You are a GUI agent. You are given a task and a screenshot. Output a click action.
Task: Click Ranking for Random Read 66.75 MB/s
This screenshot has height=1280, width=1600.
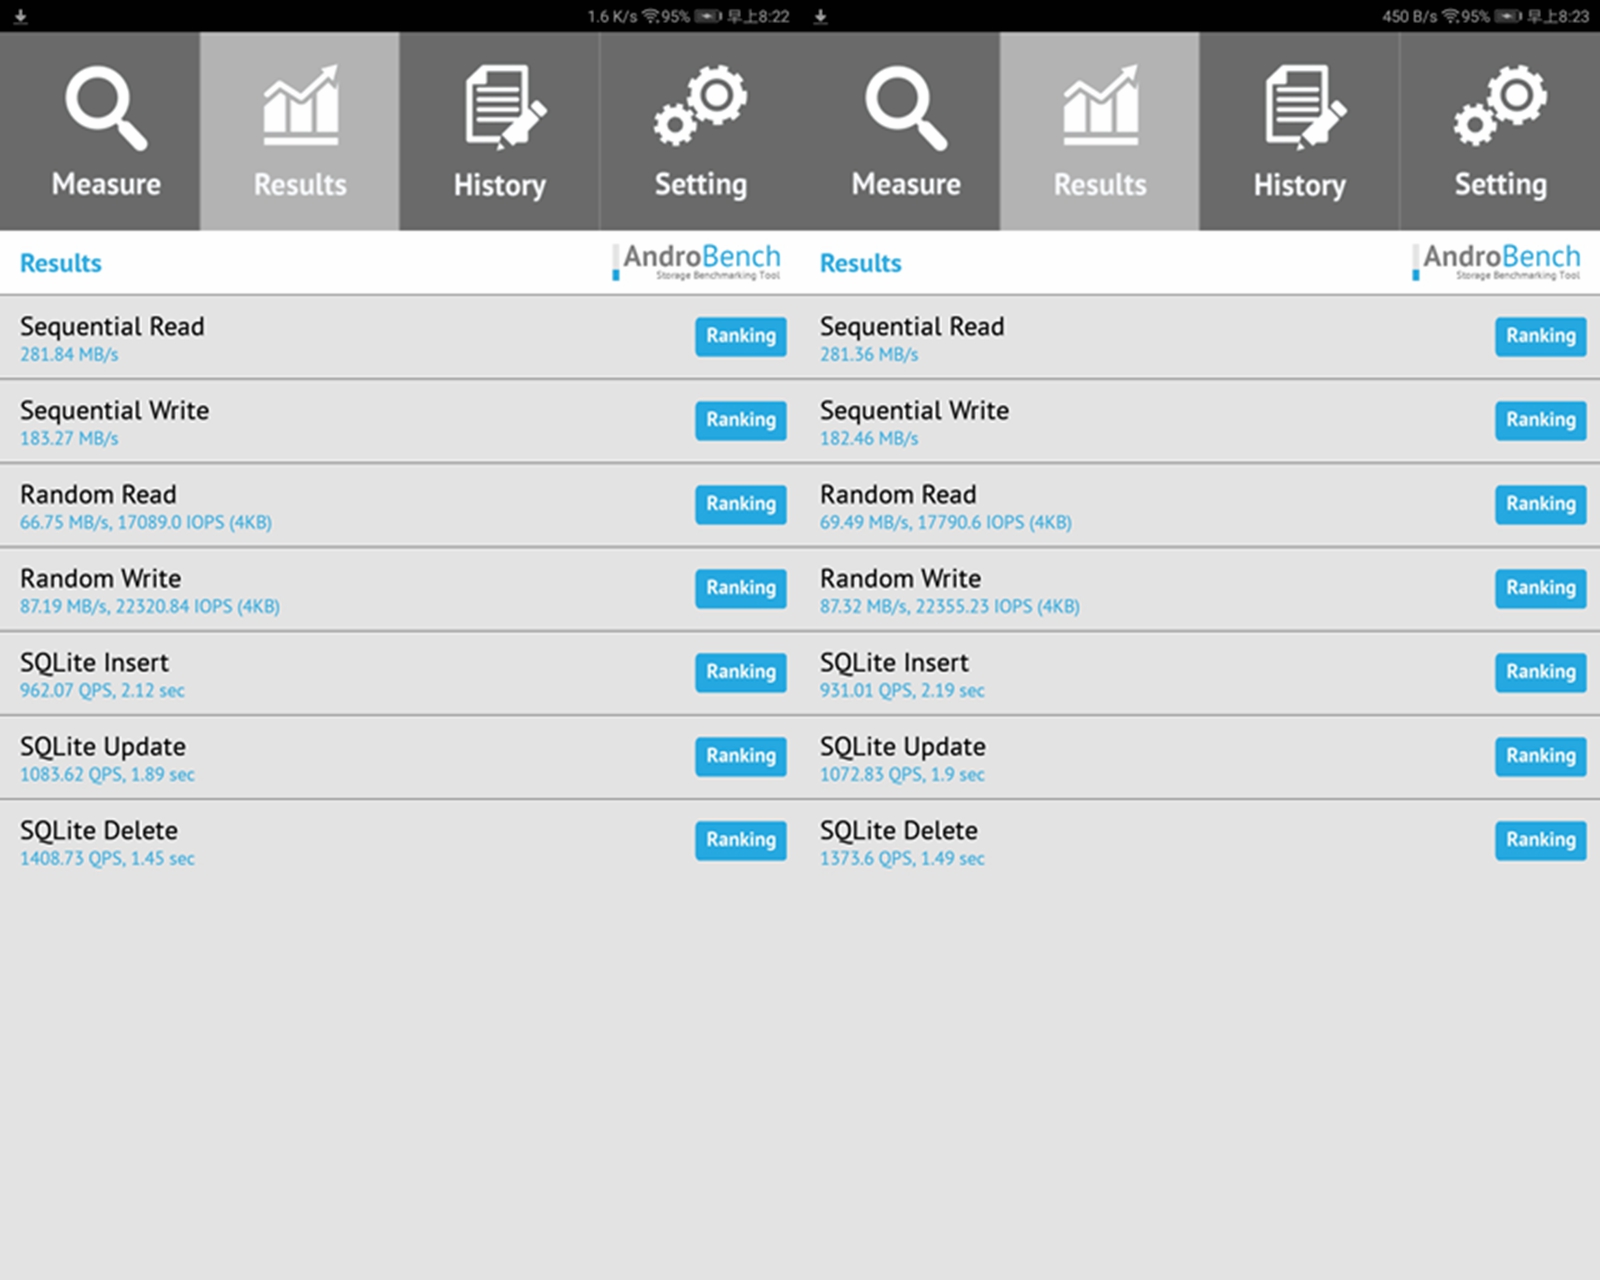click(741, 504)
